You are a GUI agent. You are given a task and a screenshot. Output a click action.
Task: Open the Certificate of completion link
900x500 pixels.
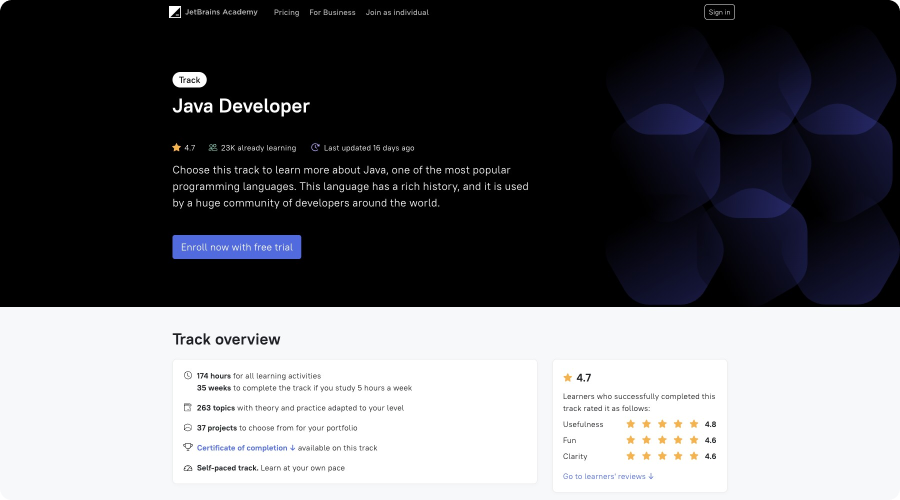[x=246, y=448]
